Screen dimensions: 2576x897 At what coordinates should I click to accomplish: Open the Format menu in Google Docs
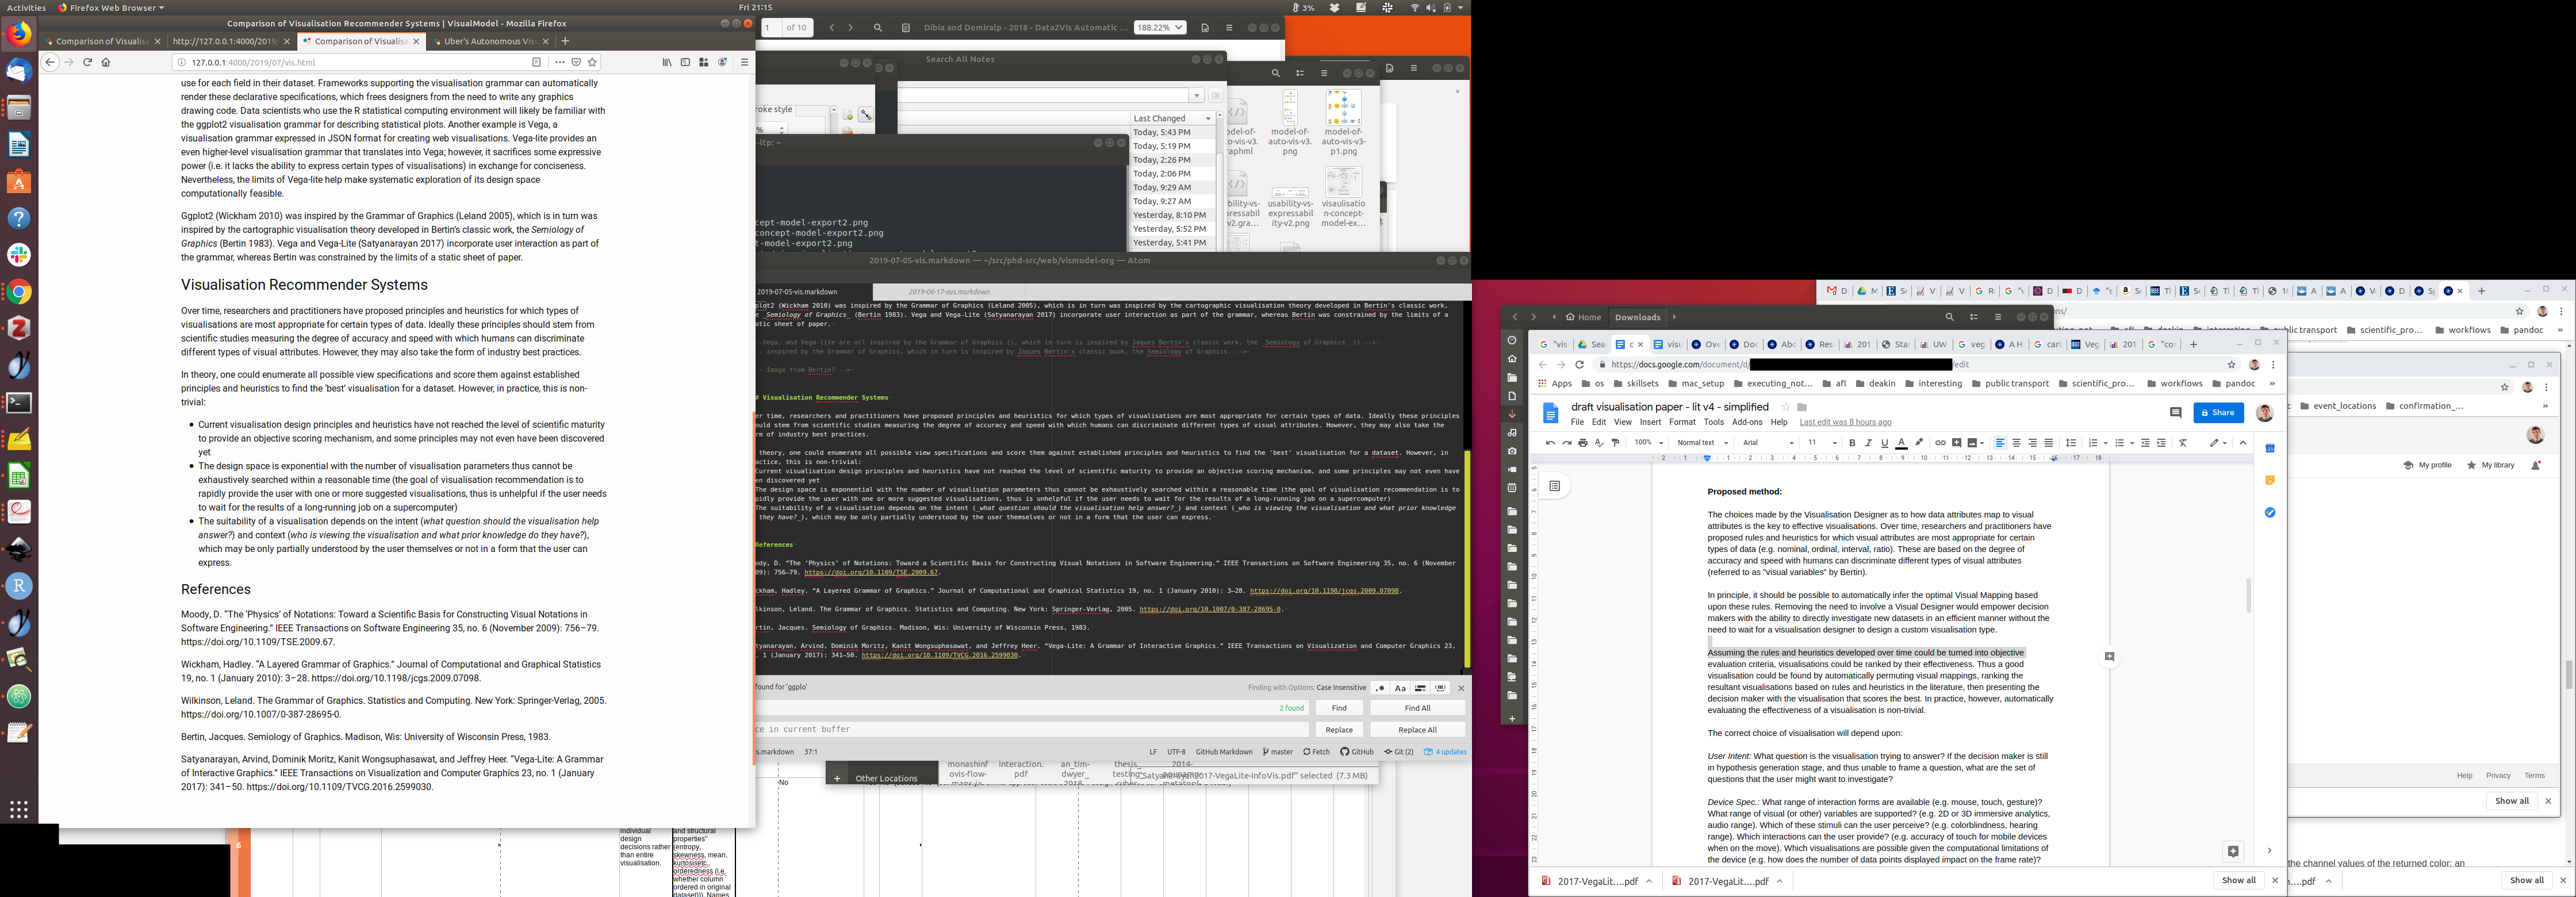(1682, 422)
